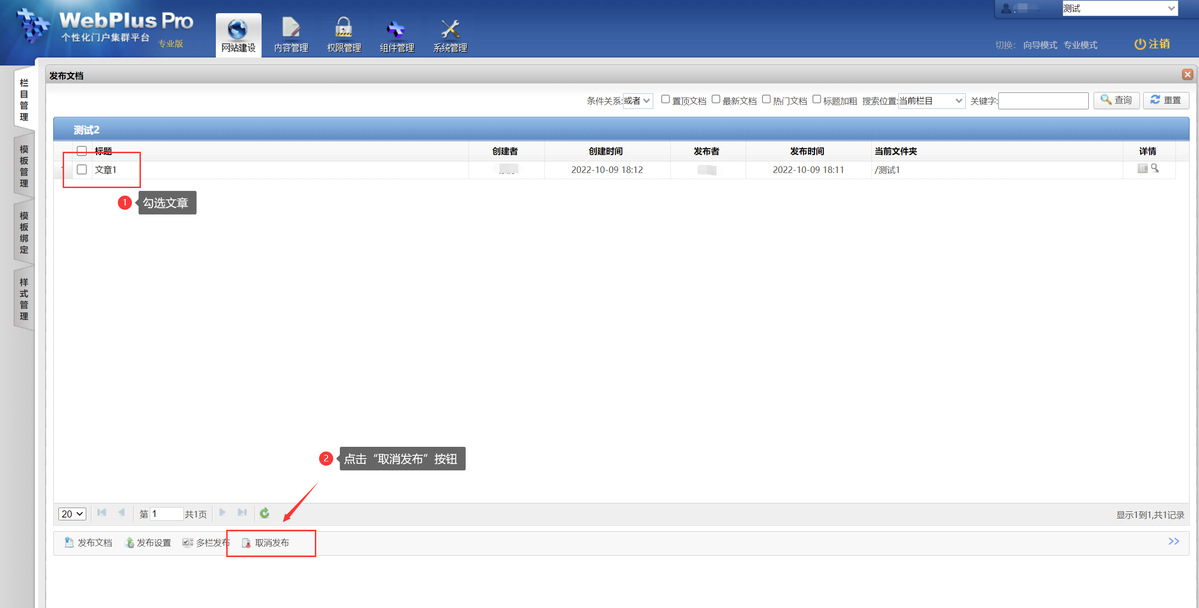Viewport: 1199px width, 608px height.
Task: Select the 样式管理 side tab
Action: [24, 299]
